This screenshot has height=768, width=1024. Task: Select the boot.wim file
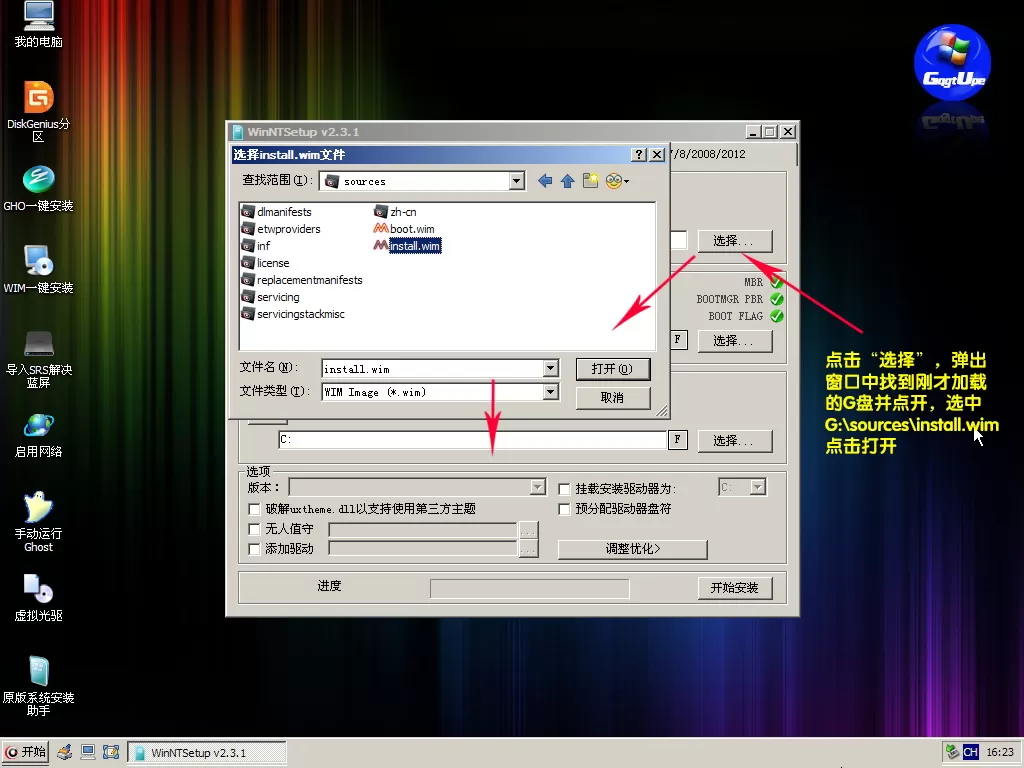click(411, 229)
